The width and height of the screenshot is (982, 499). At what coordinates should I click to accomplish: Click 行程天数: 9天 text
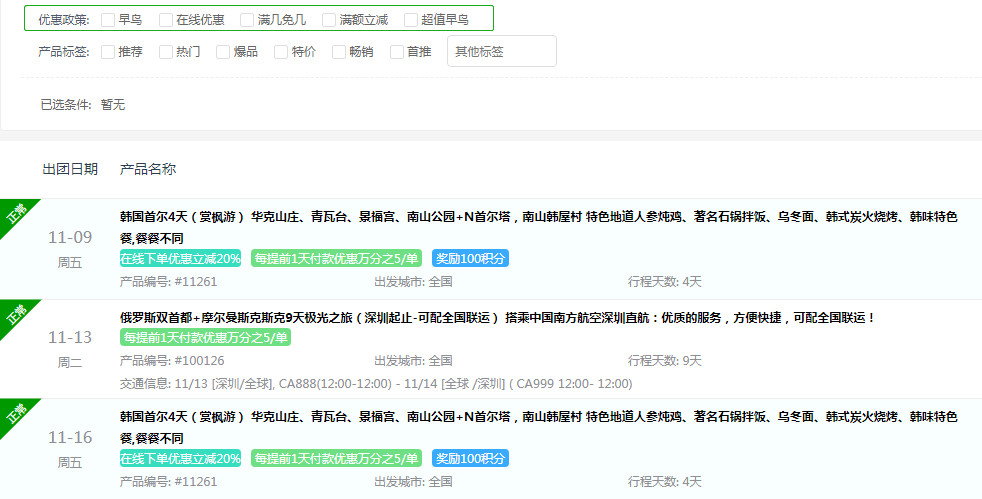665,361
